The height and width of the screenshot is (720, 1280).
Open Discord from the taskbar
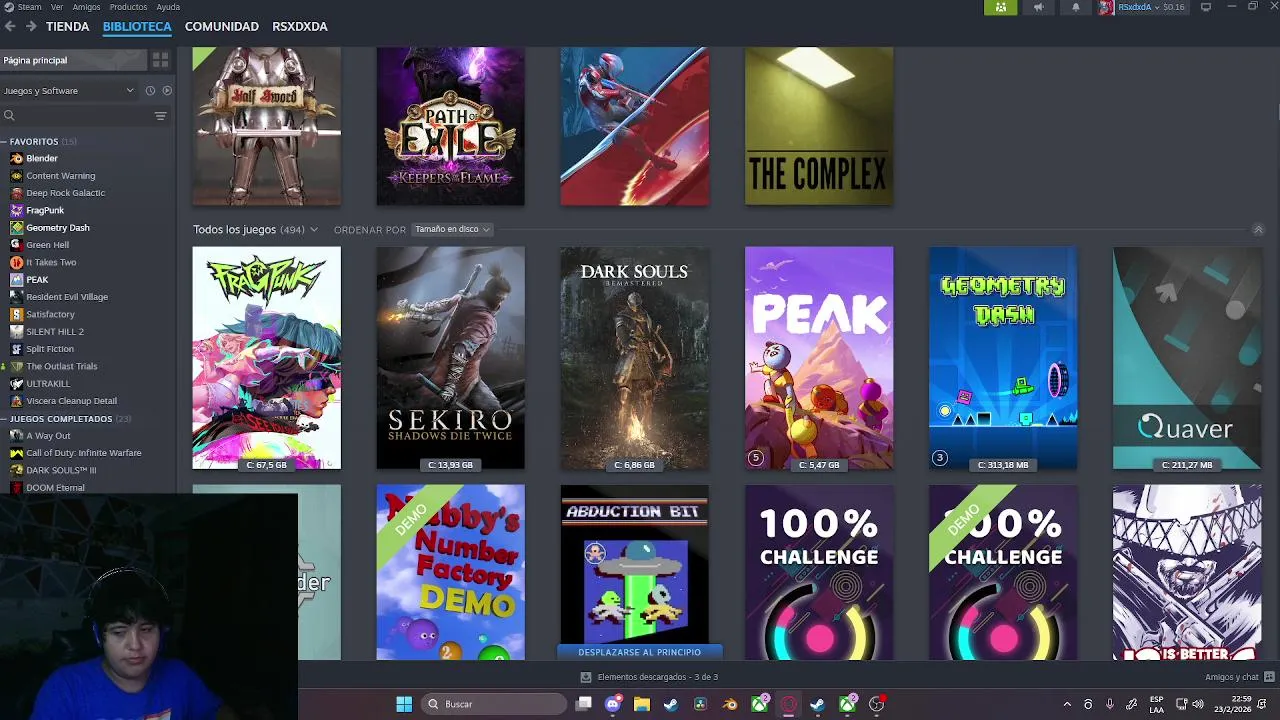[x=613, y=704]
